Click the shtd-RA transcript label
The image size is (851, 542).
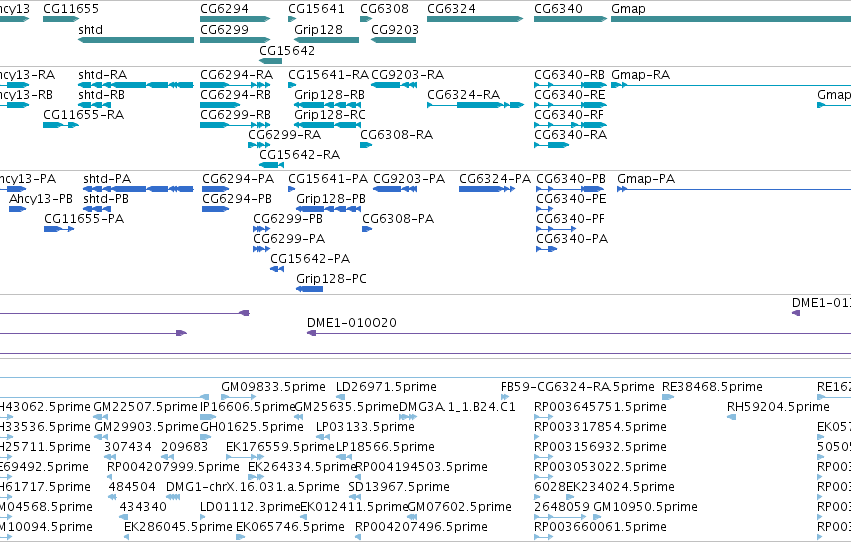[102, 74]
